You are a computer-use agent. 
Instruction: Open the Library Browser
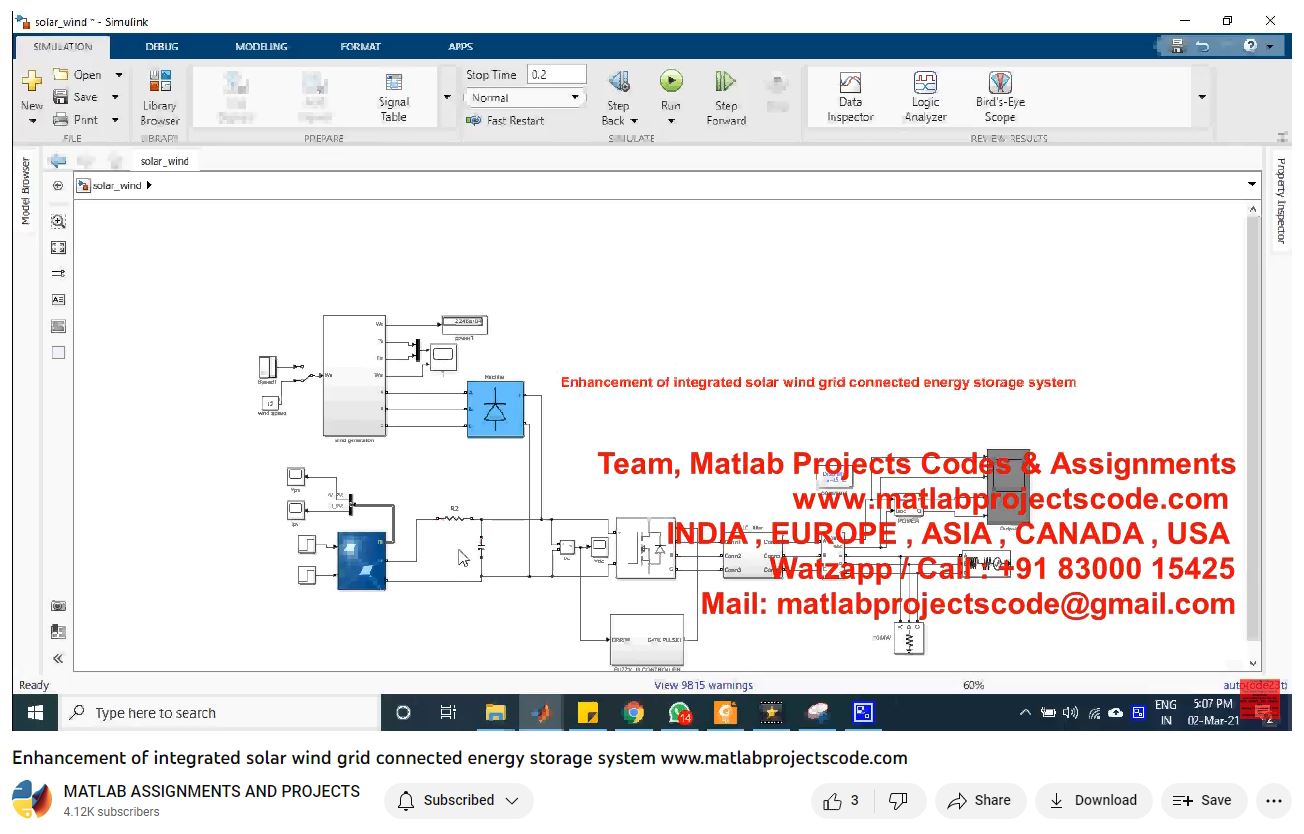(159, 97)
